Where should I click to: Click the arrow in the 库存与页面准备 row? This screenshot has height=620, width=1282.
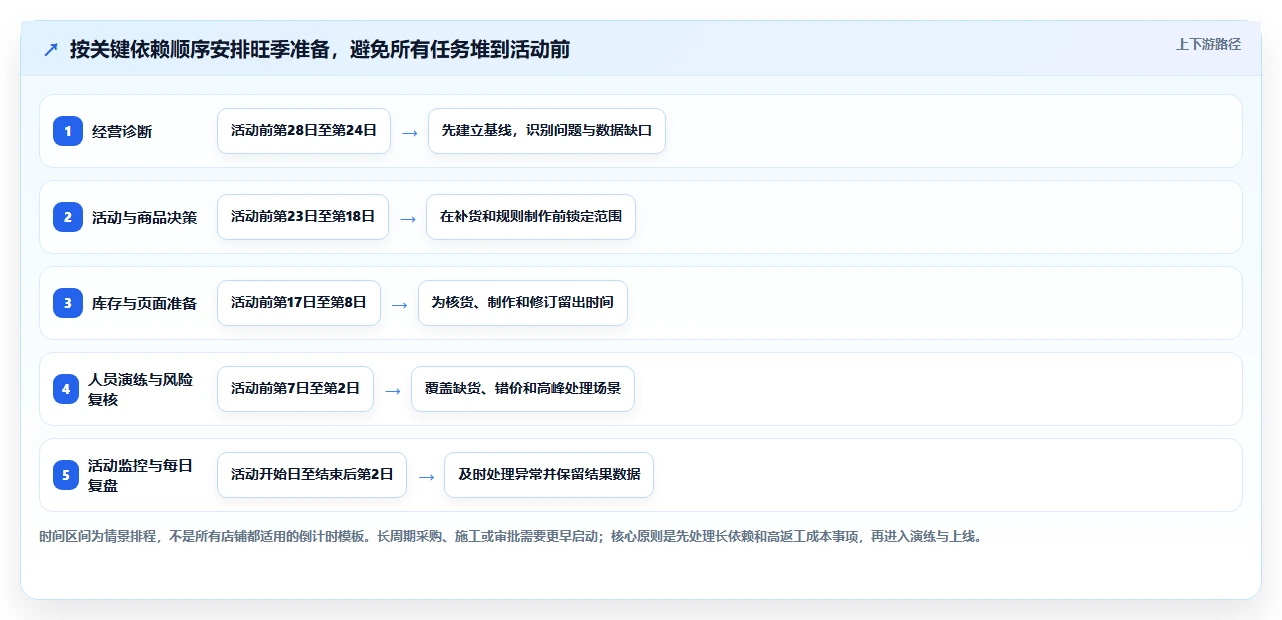(399, 304)
